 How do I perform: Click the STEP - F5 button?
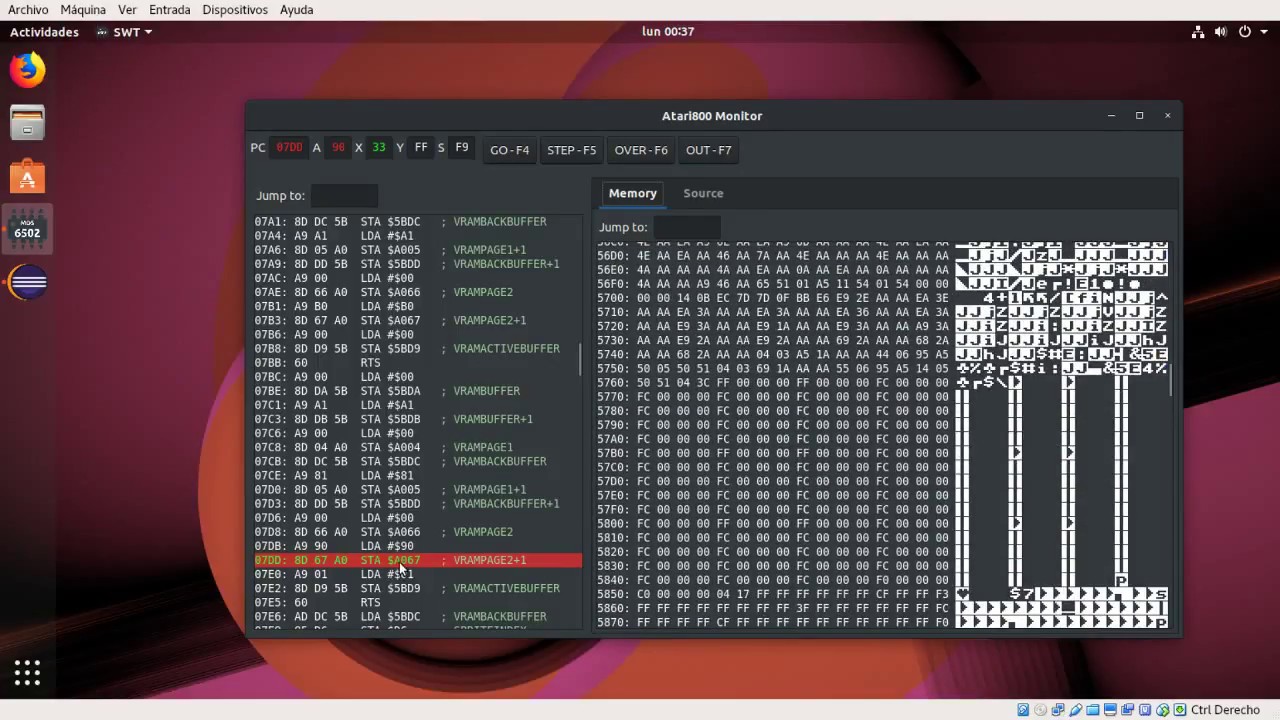pyautogui.click(x=571, y=150)
